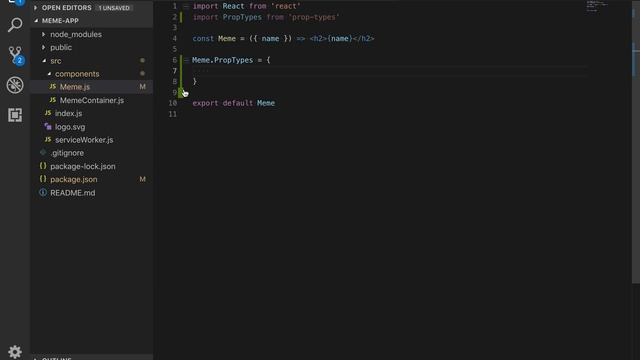The image size is (640, 360).
Task: Click the M status next to Meme.js
Action: [x=142, y=87]
